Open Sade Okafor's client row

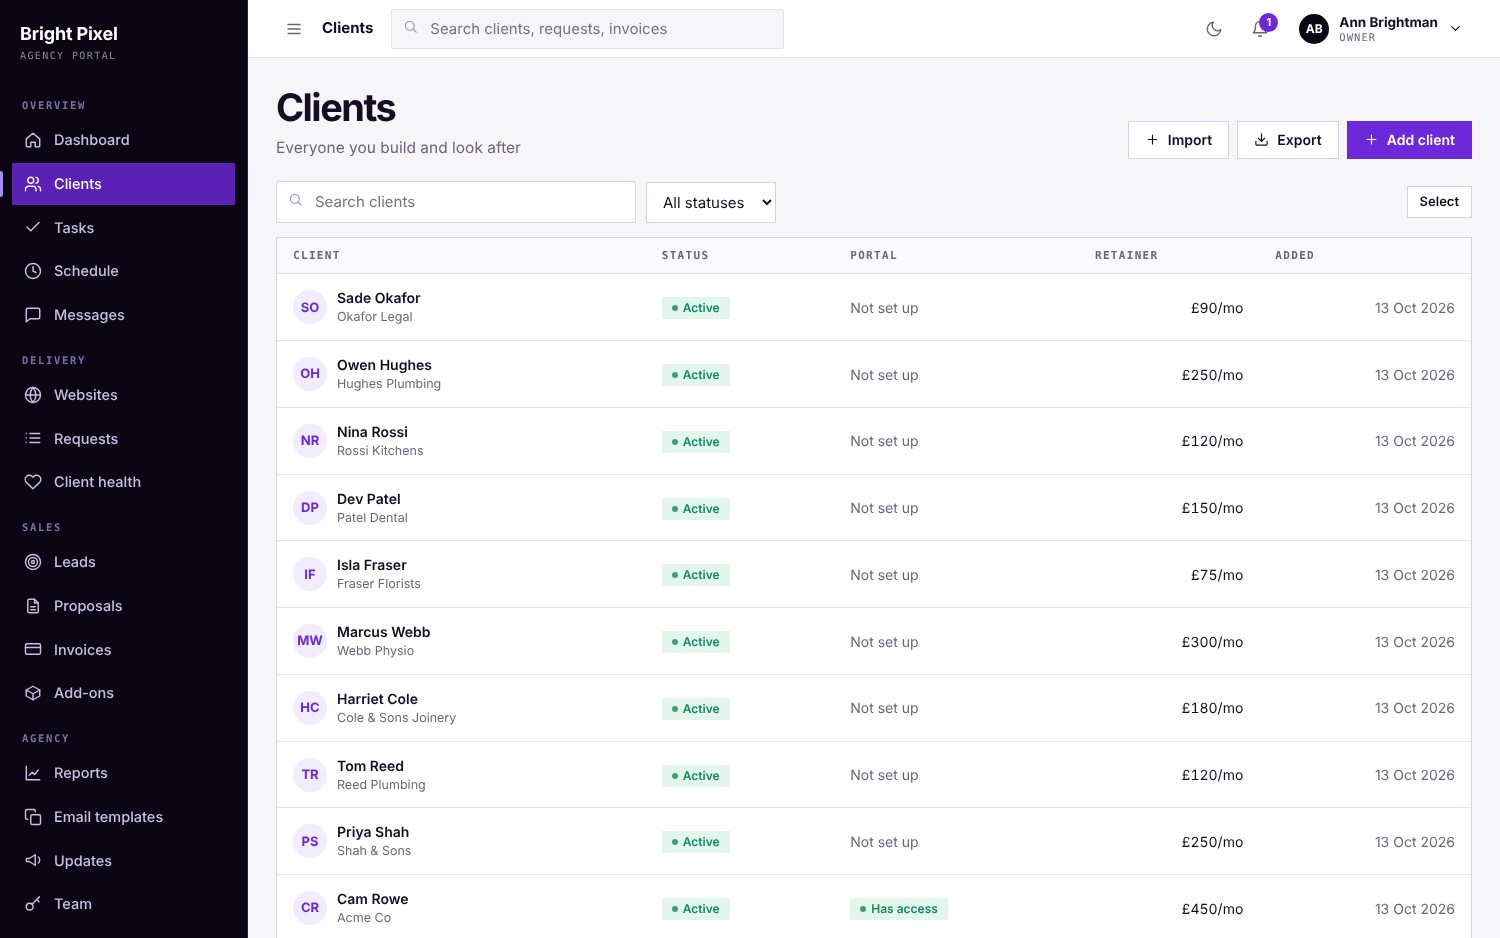click(873, 307)
